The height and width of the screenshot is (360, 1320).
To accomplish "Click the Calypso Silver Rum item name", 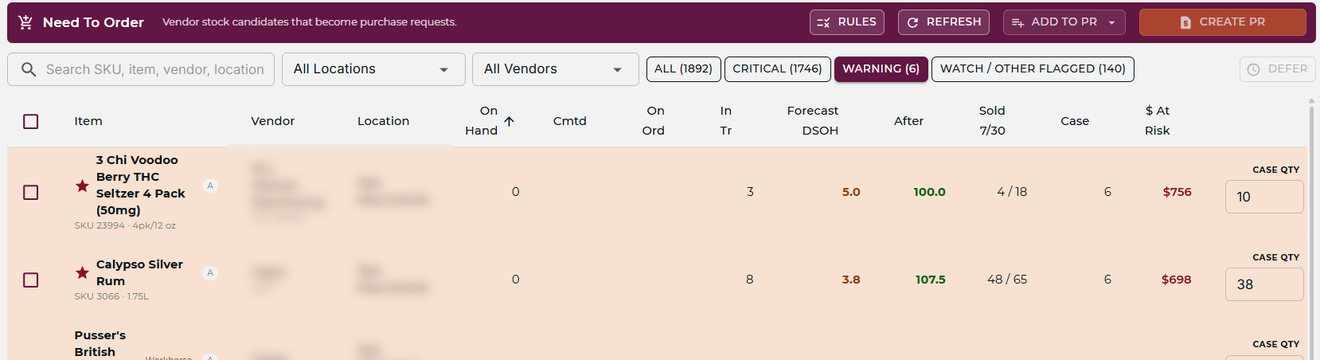I will [139, 273].
